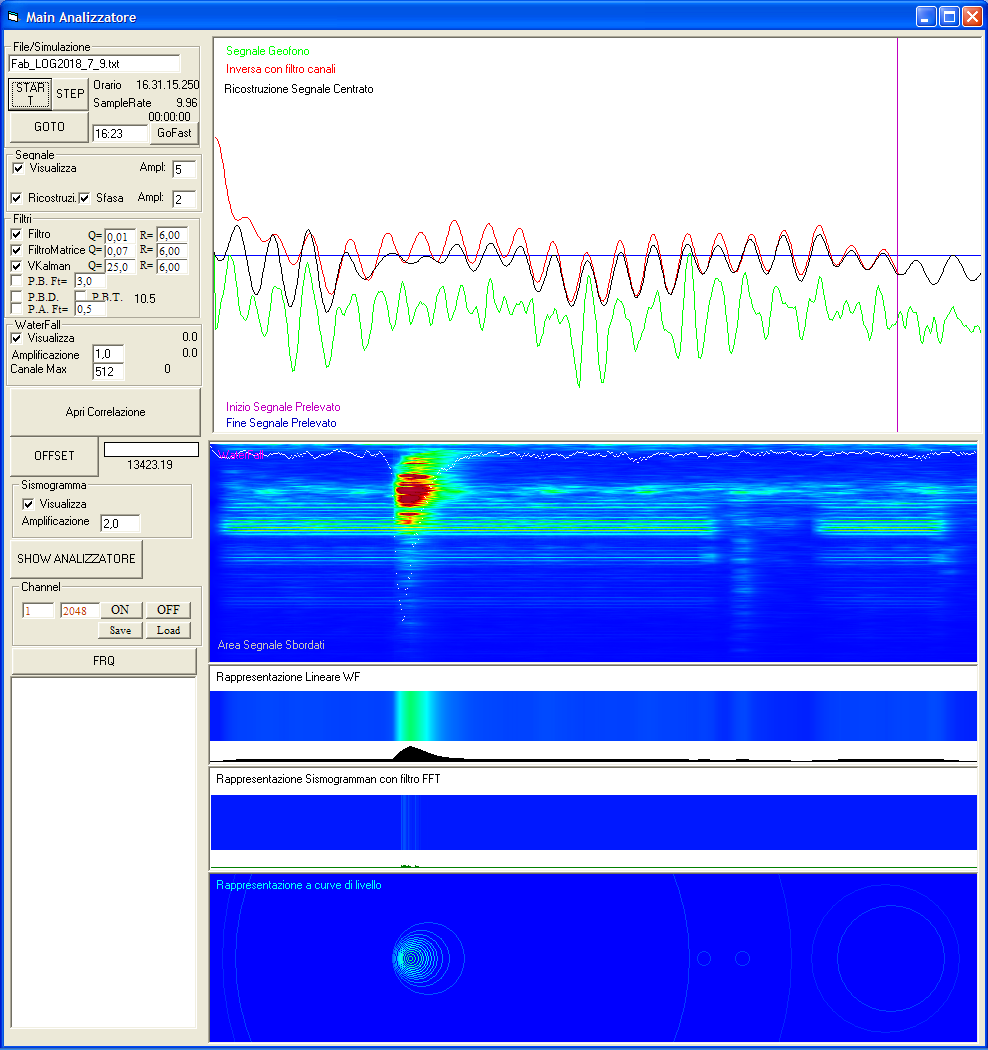This screenshot has width=988, height=1050.
Task: Turn channel ON
Action: click(x=120, y=610)
